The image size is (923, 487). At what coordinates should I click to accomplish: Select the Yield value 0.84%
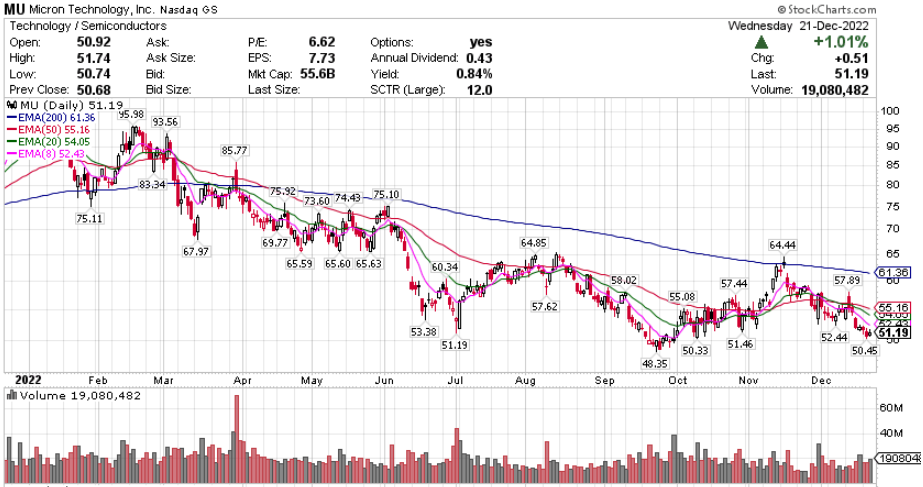point(474,74)
